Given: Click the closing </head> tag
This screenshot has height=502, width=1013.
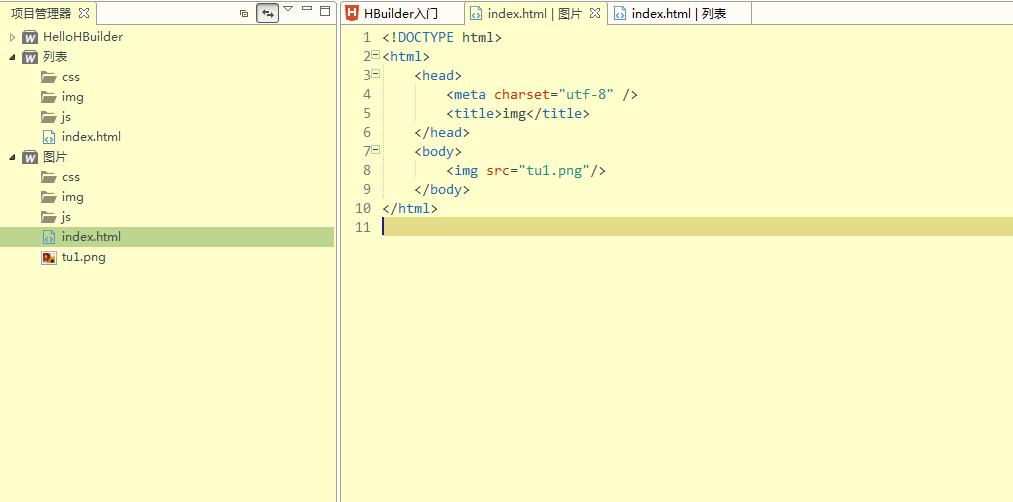Looking at the screenshot, I should pyautogui.click(x=442, y=132).
